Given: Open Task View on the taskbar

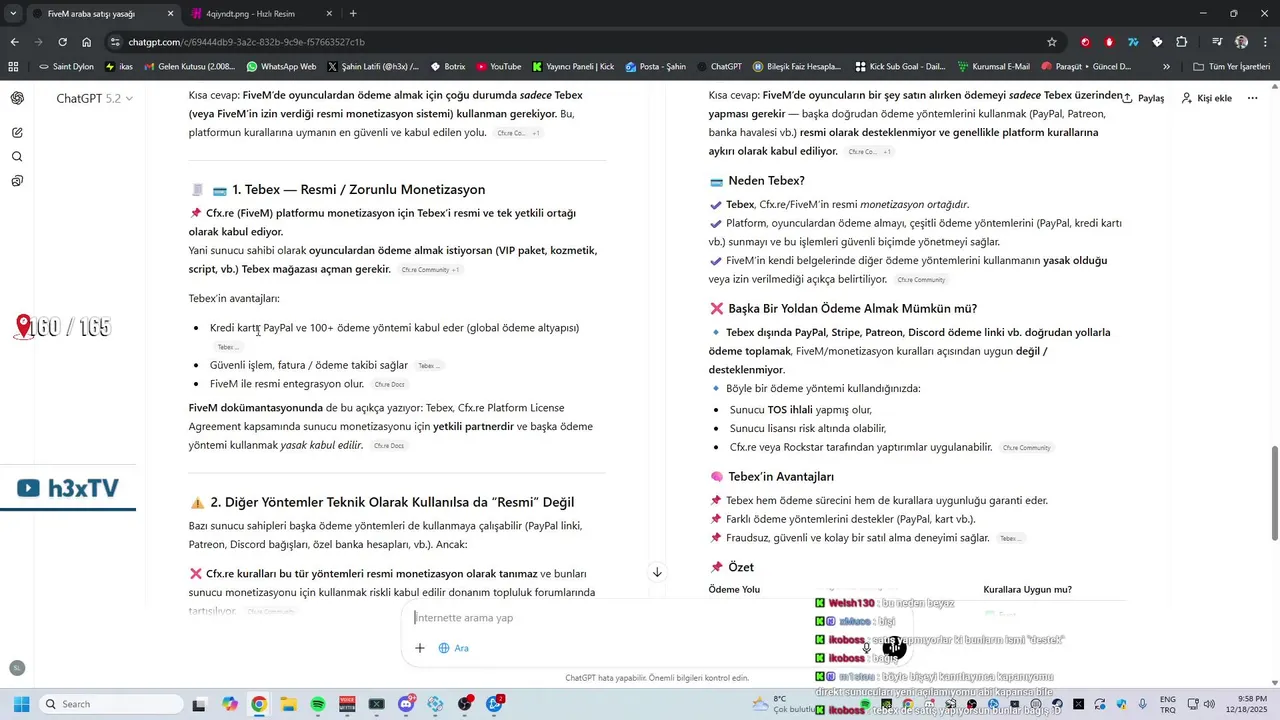Looking at the screenshot, I should (x=200, y=704).
